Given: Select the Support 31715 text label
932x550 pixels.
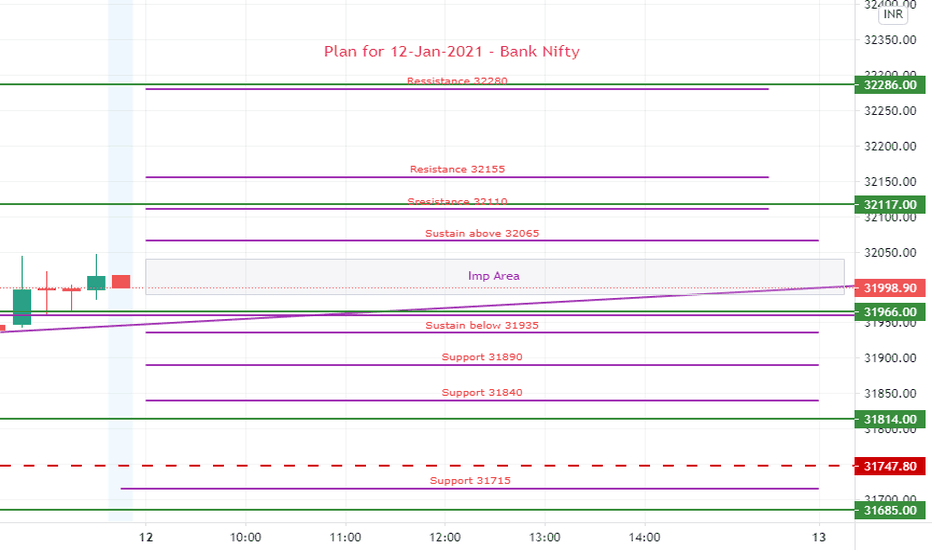Looking at the screenshot, I should coord(470,480).
